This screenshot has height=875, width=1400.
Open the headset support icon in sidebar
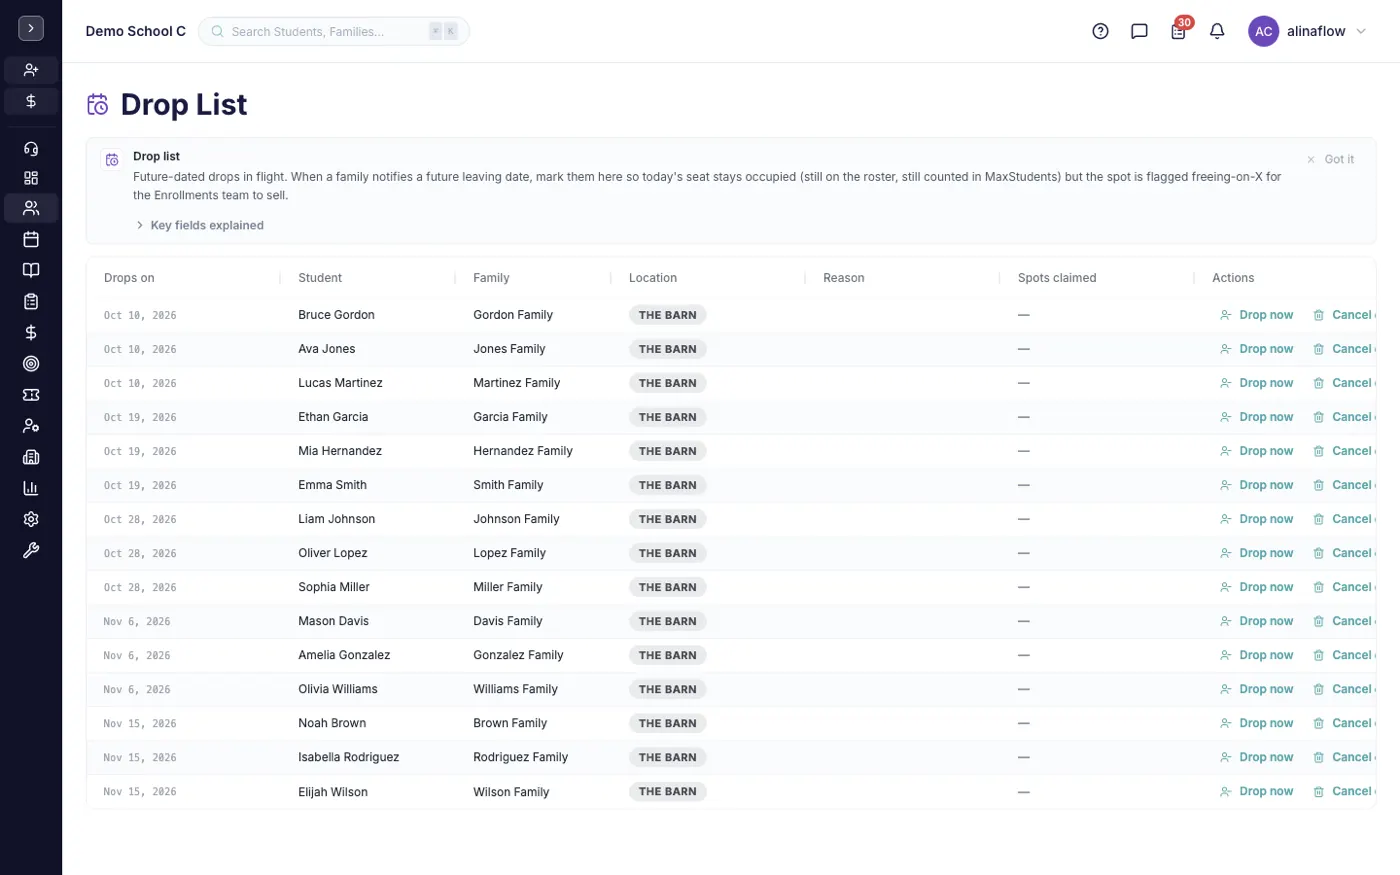(x=31, y=149)
